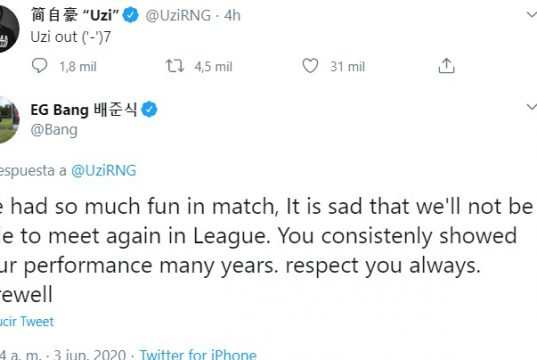Image resolution: width=537 pixels, height=360 pixels.
Task: Open Uzi's profile avatar
Action: (8, 29)
